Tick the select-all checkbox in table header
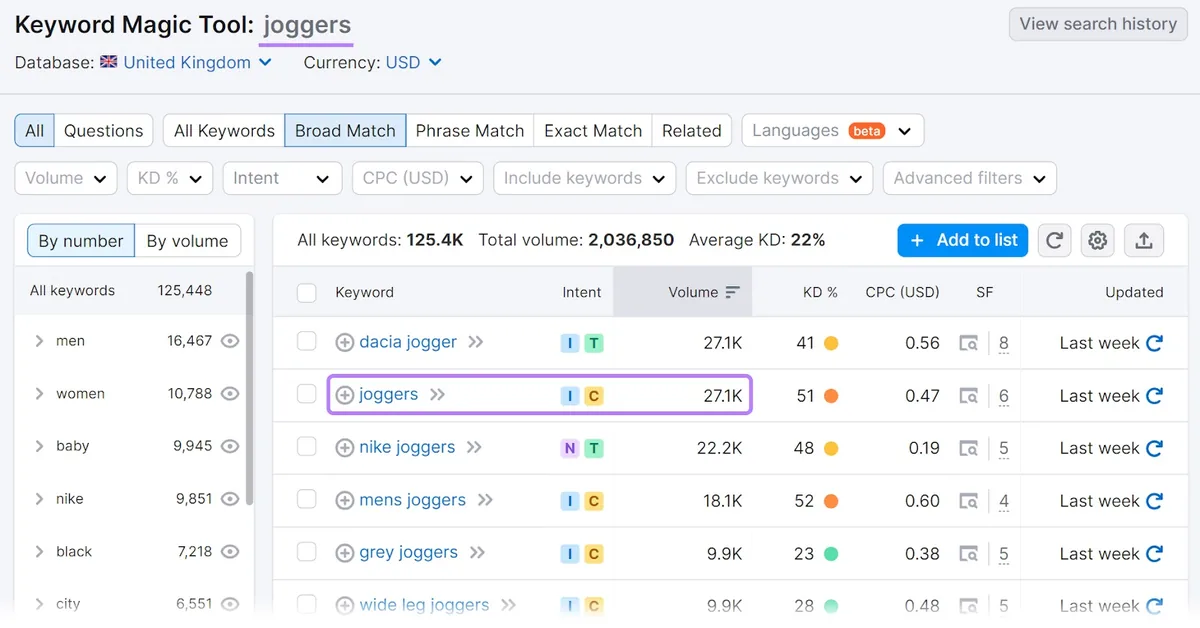This screenshot has width=1200, height=628. tap(307, 292)
